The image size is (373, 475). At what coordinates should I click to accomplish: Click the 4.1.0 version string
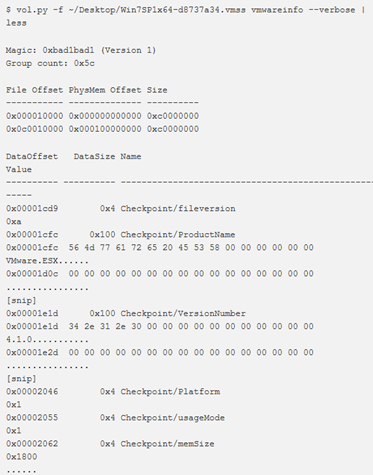click(x=19, y=340)
